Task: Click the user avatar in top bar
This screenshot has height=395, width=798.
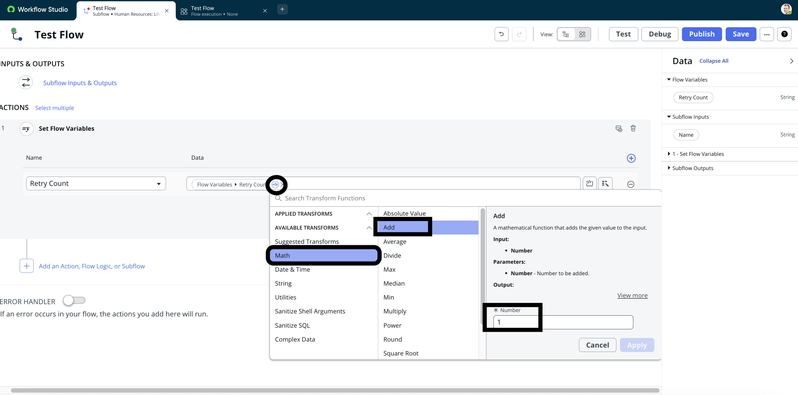Action: (x=786, y=9)
